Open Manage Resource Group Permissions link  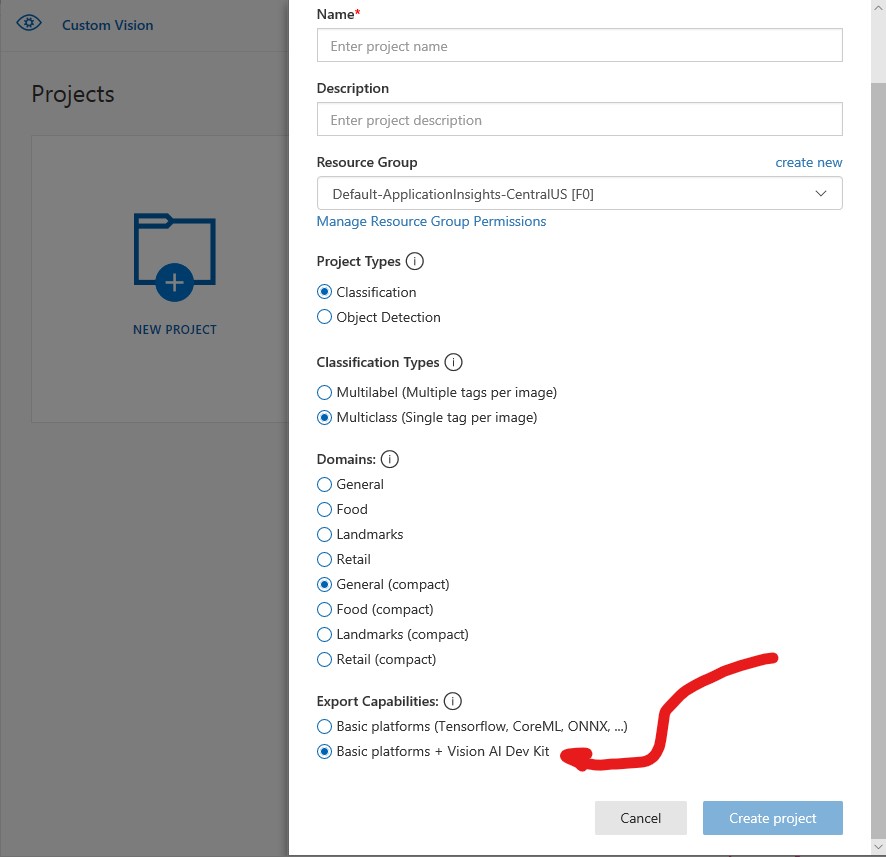point(431,221)
